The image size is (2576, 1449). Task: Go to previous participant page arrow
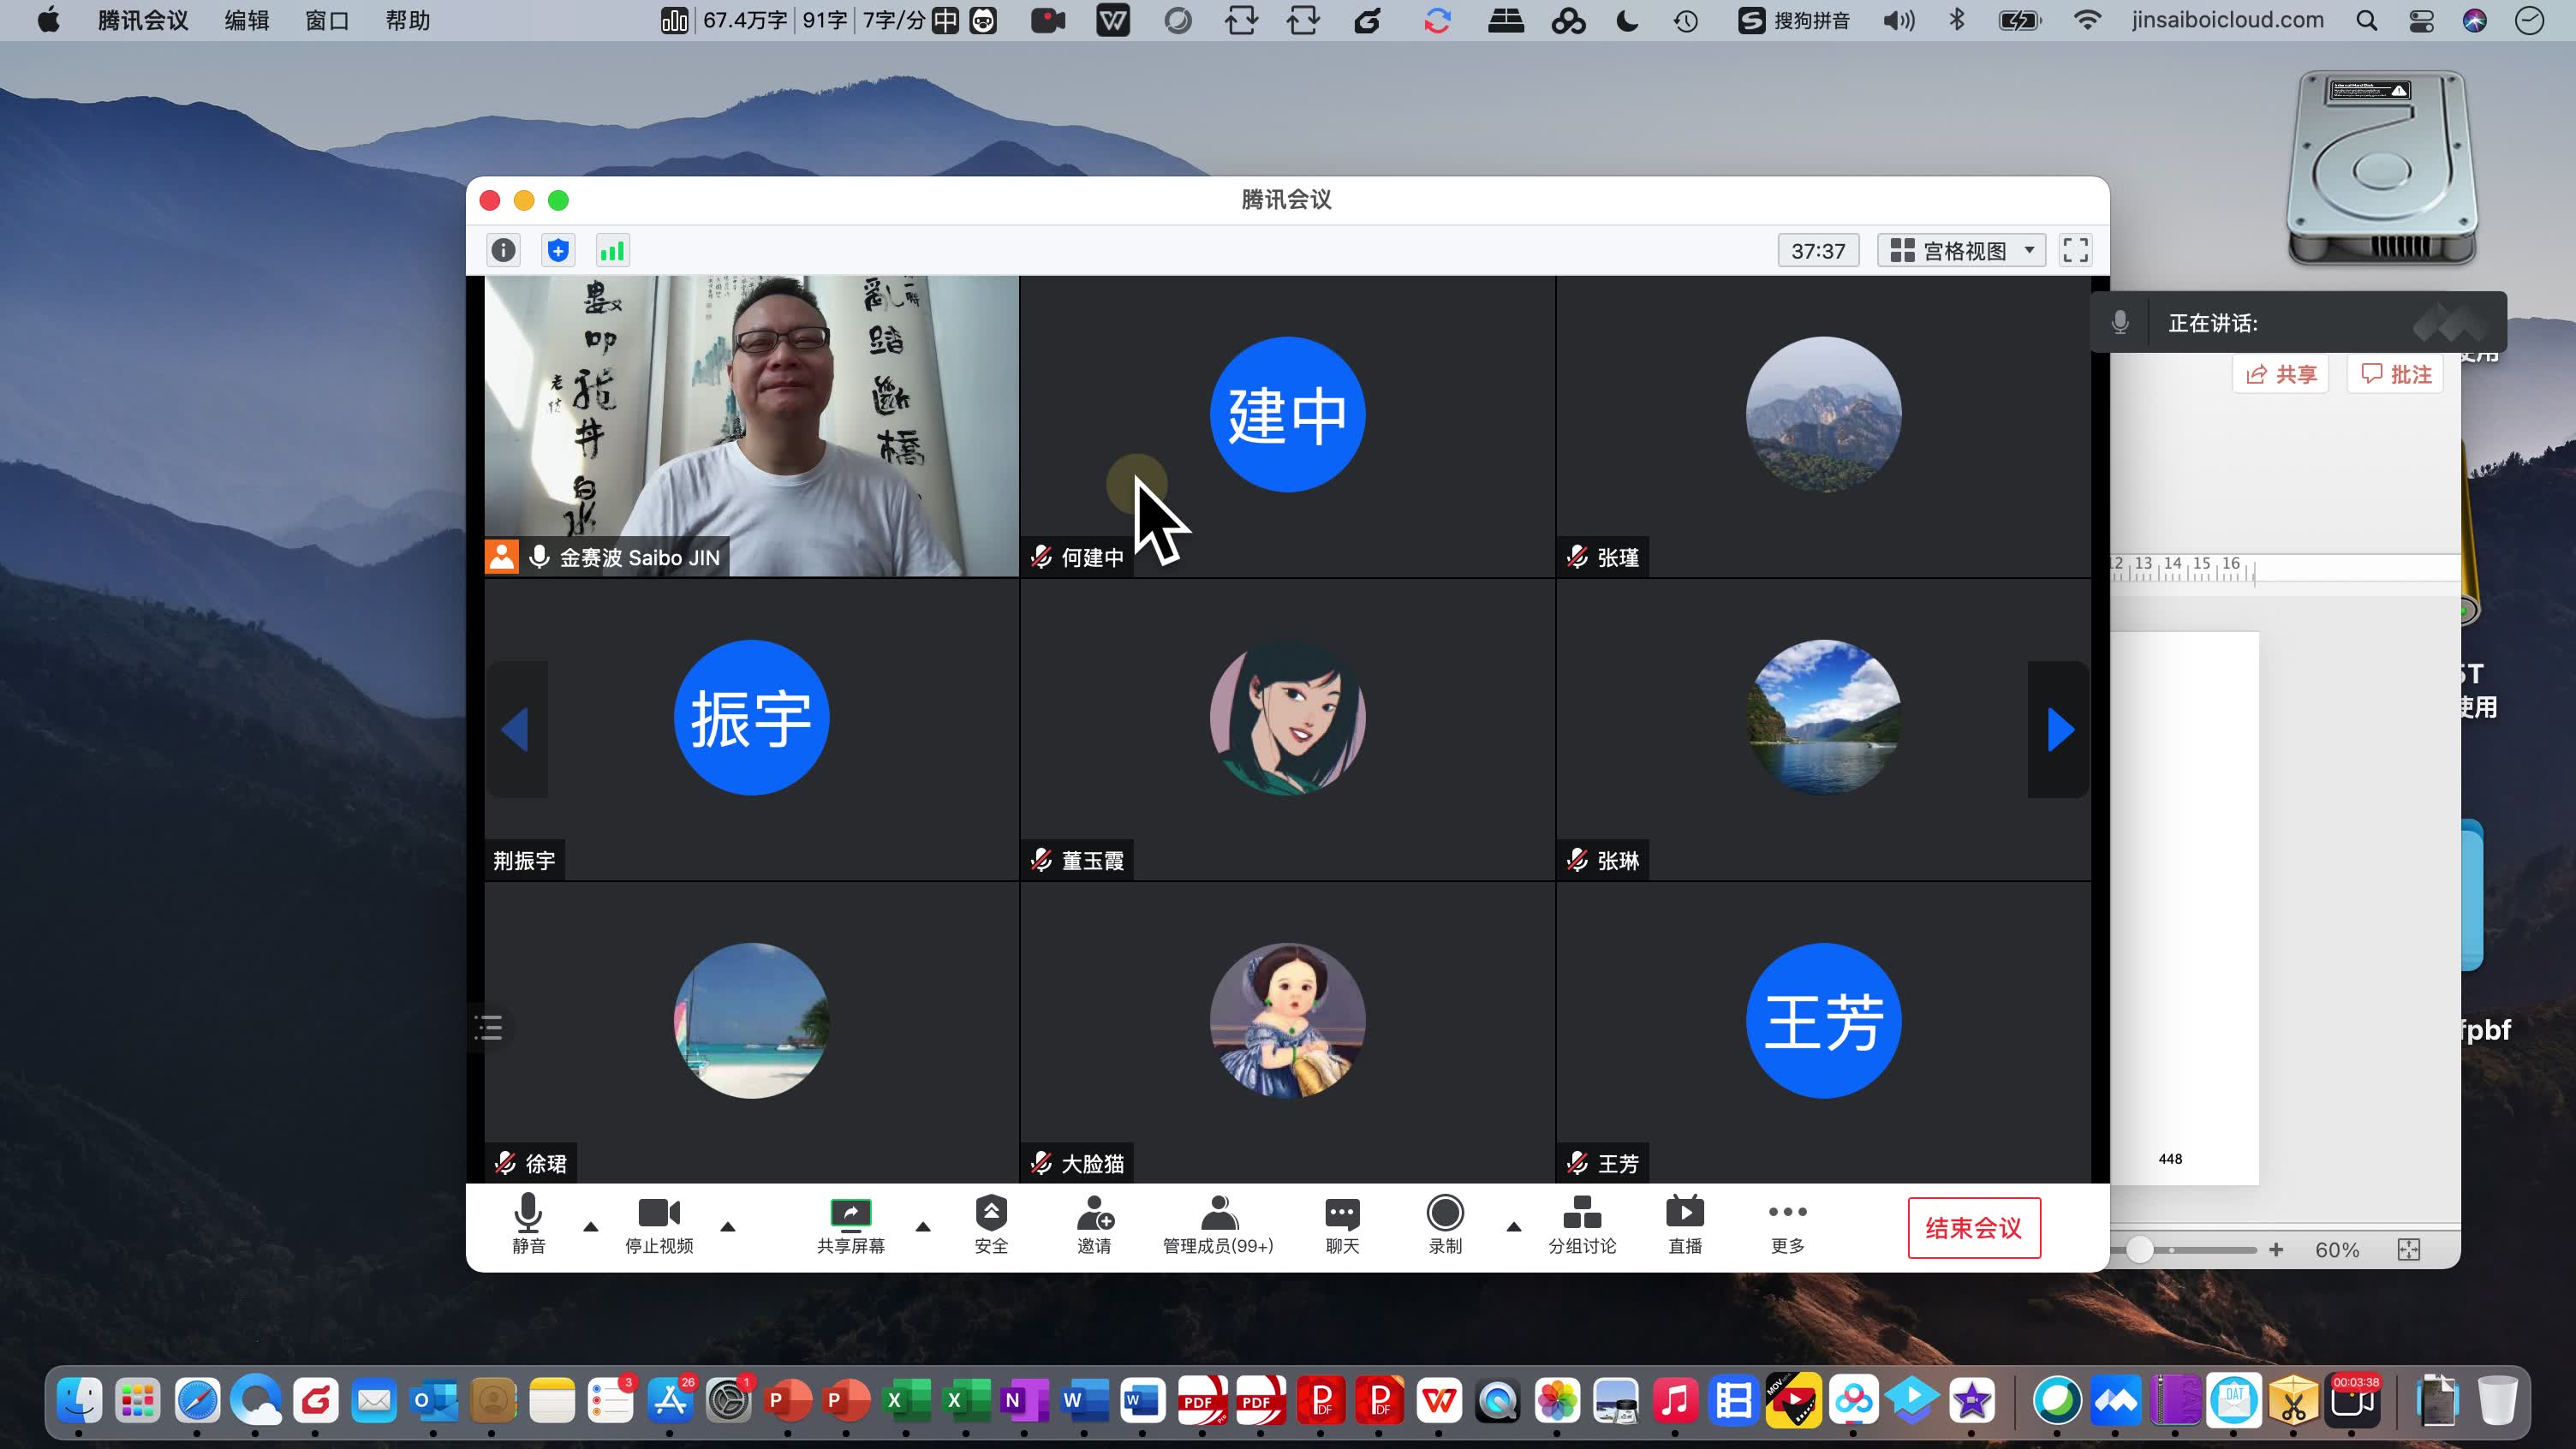coord(516,730)
